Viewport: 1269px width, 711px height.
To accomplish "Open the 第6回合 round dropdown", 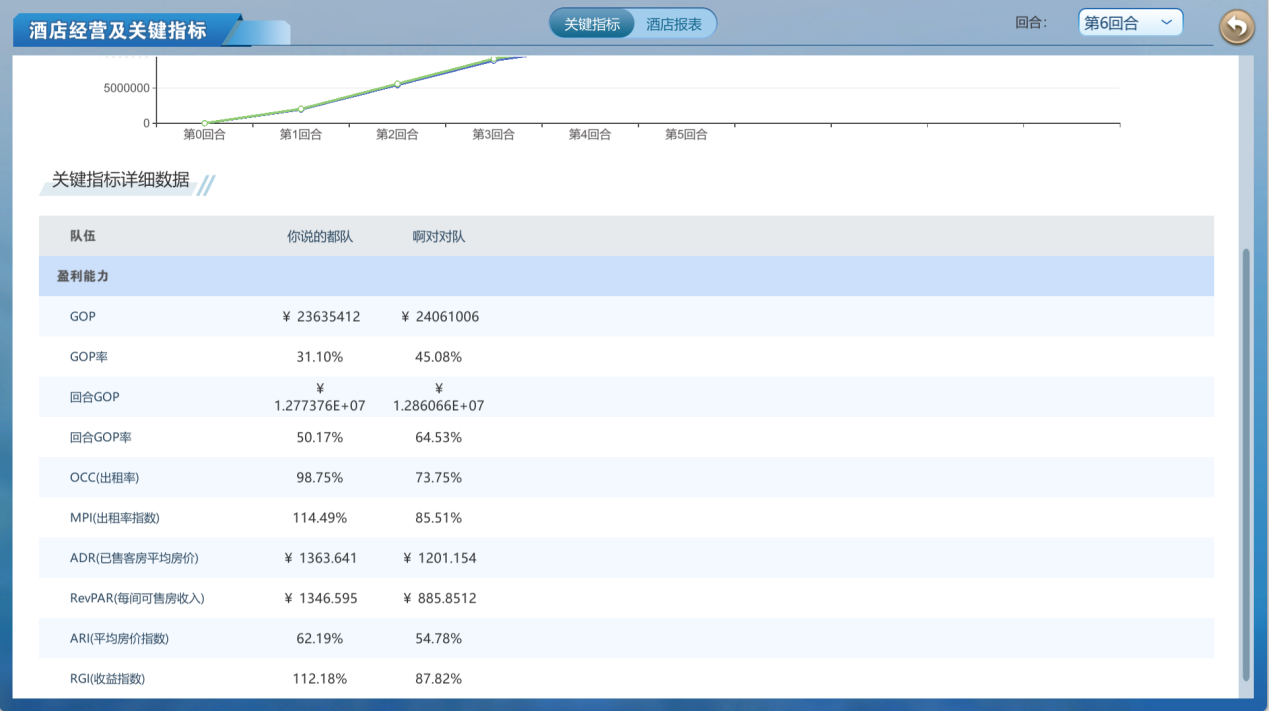I will (x=1129, y=23).
